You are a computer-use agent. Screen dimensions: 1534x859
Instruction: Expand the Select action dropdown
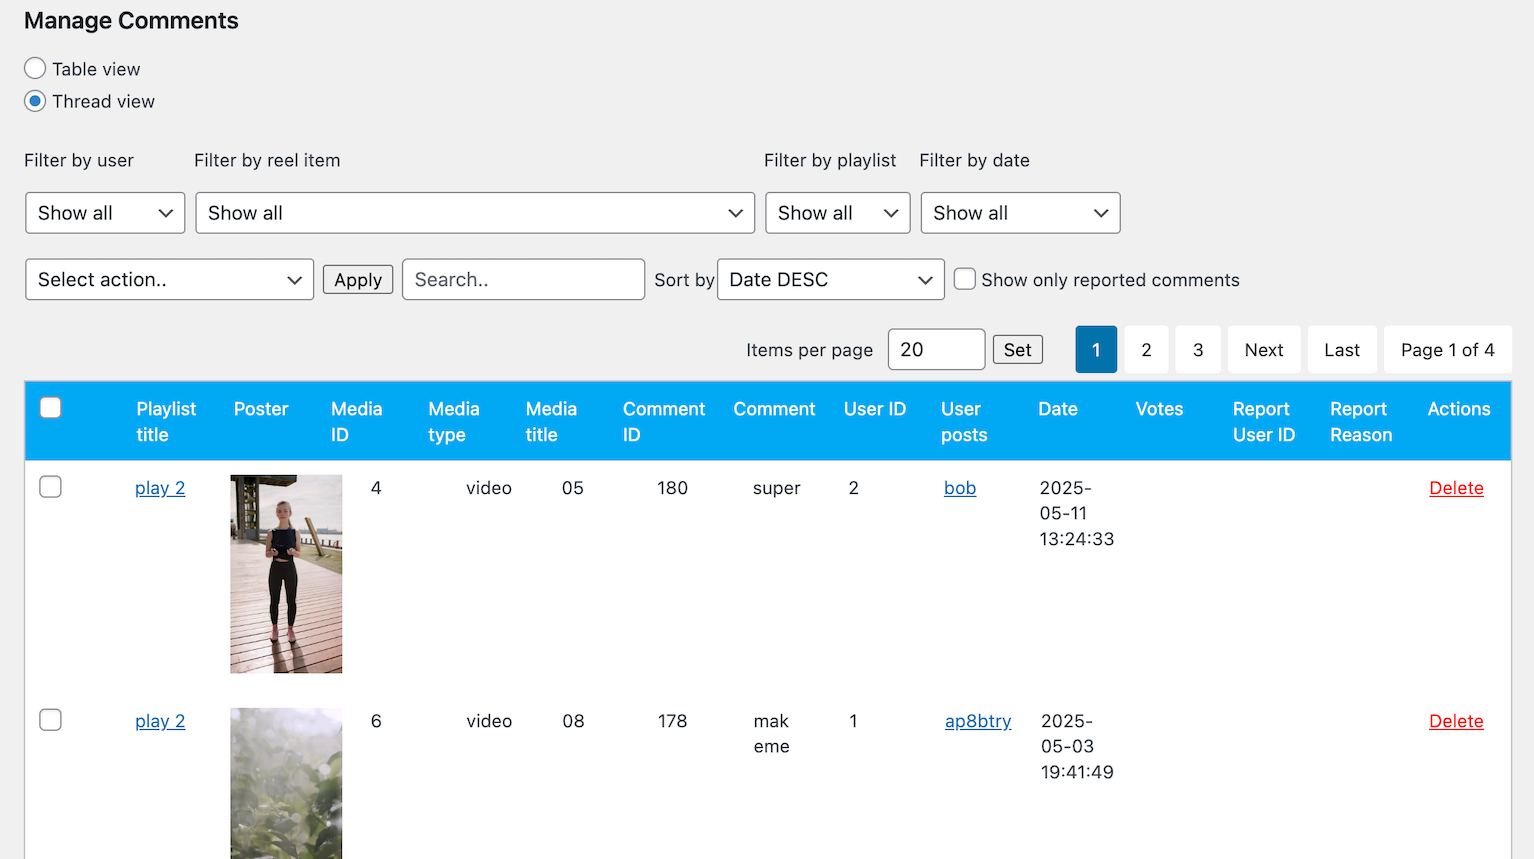coord(169,280)
